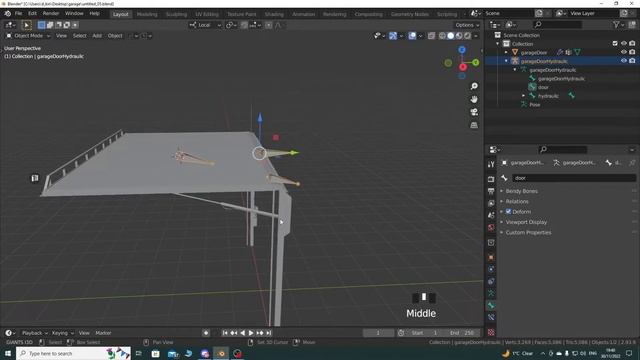Open the timeline Playback popover
Viewport: 640px width, 360px height.
(34, 333)
